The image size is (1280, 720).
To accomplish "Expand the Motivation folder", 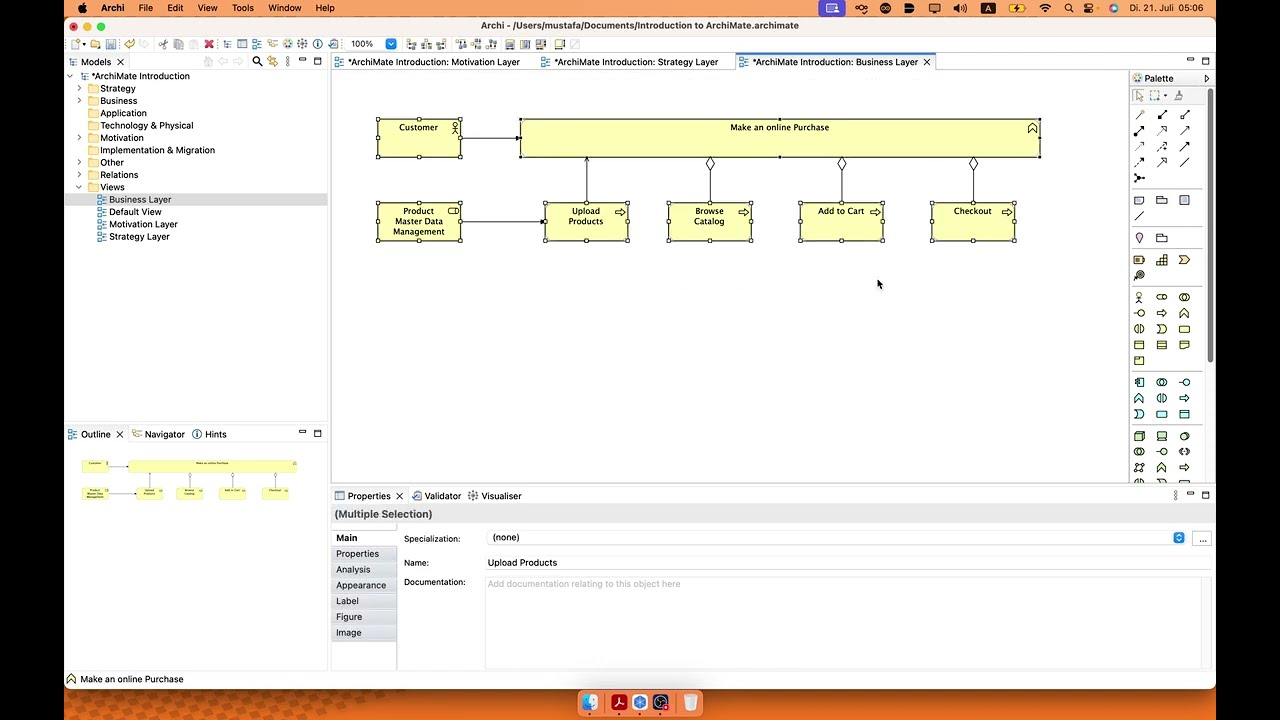I will 79,138.
